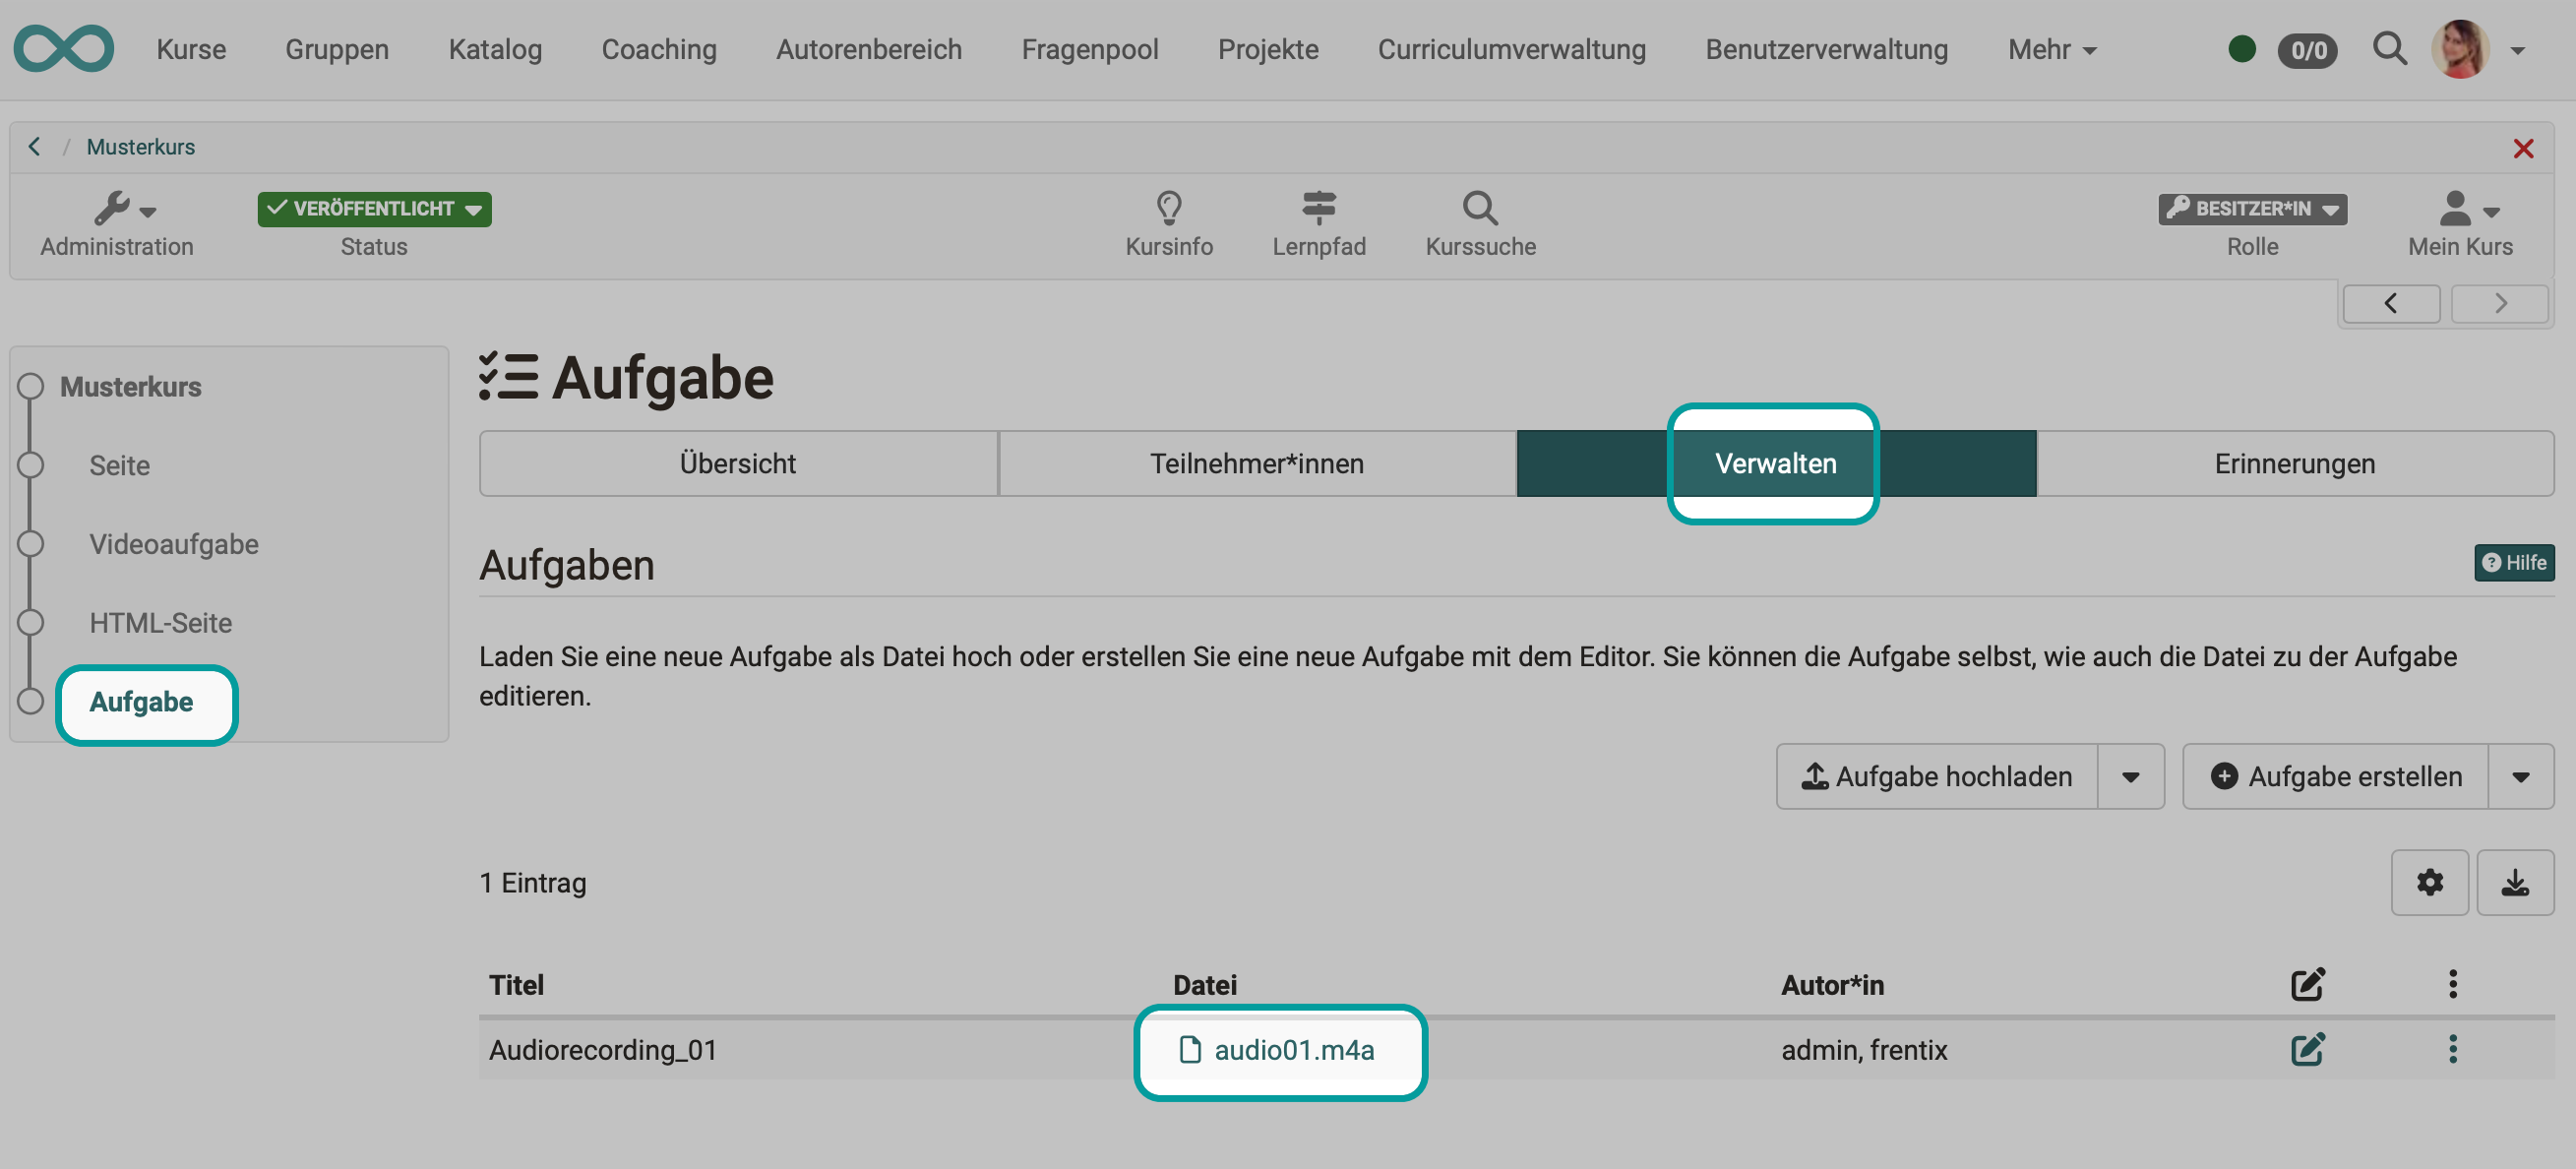Open the BESITZER*IN role dropdown

(x=2252, y=209)
